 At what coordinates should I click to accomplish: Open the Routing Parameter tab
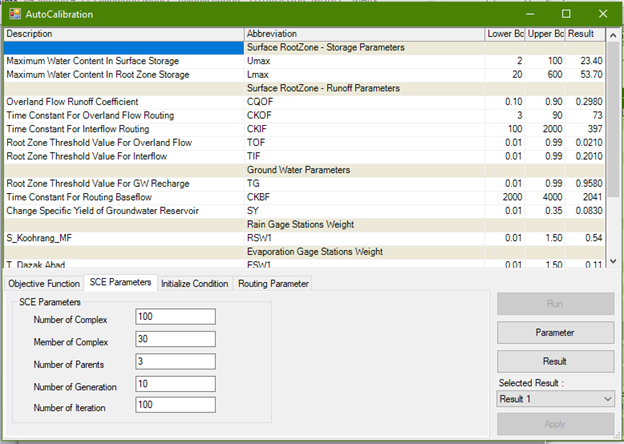click(x=272, y=284)
